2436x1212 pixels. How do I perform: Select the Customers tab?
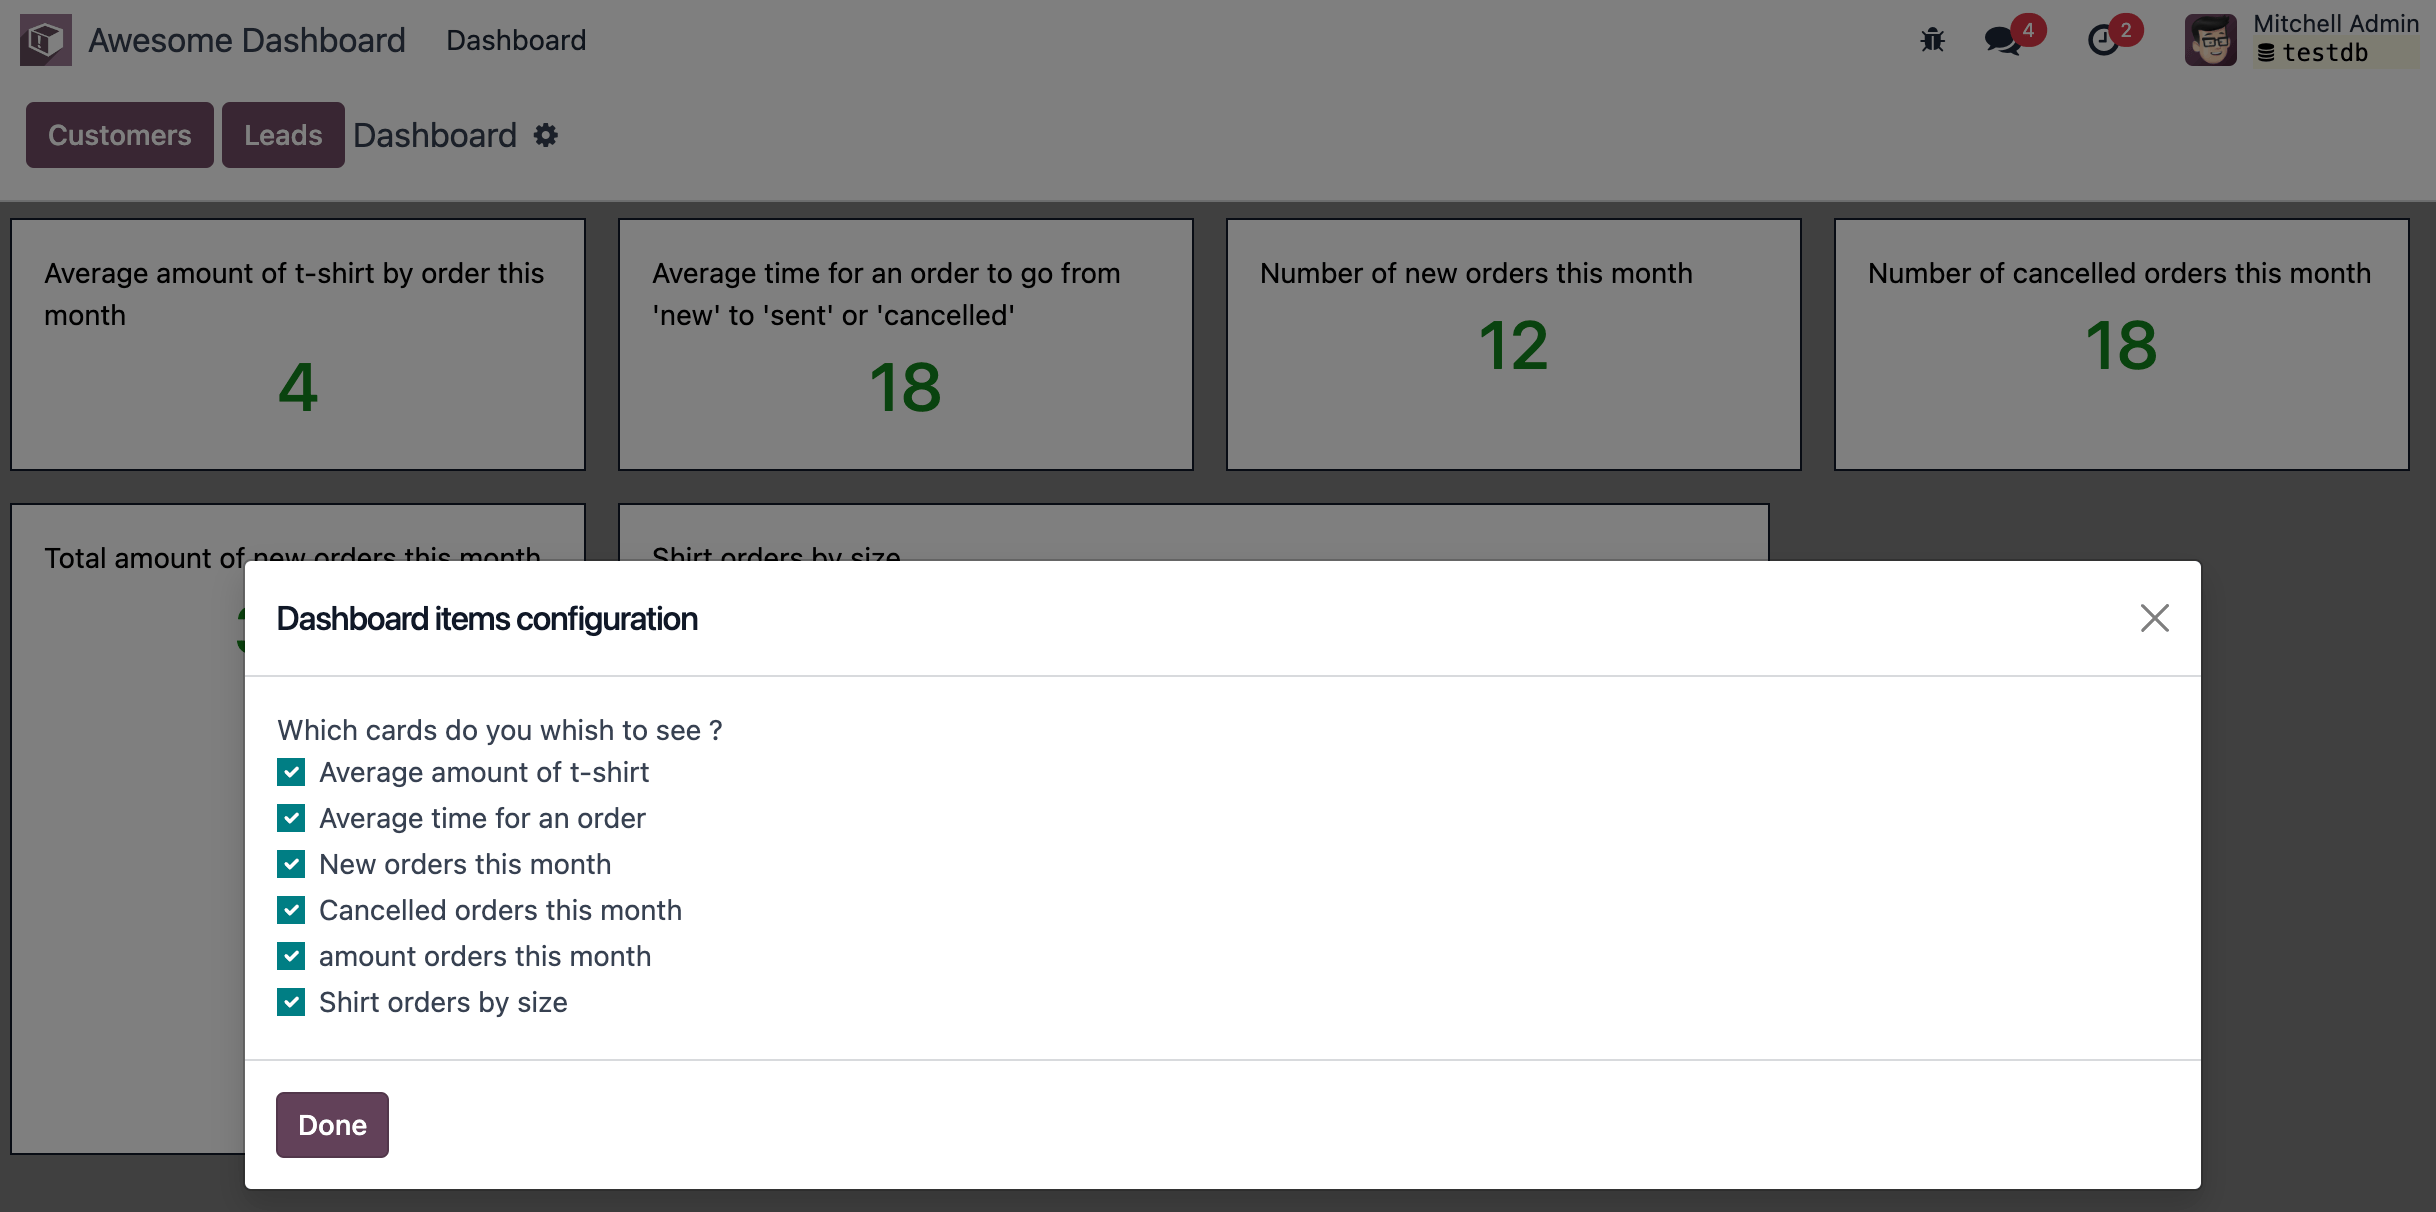[x=120, y=135]
